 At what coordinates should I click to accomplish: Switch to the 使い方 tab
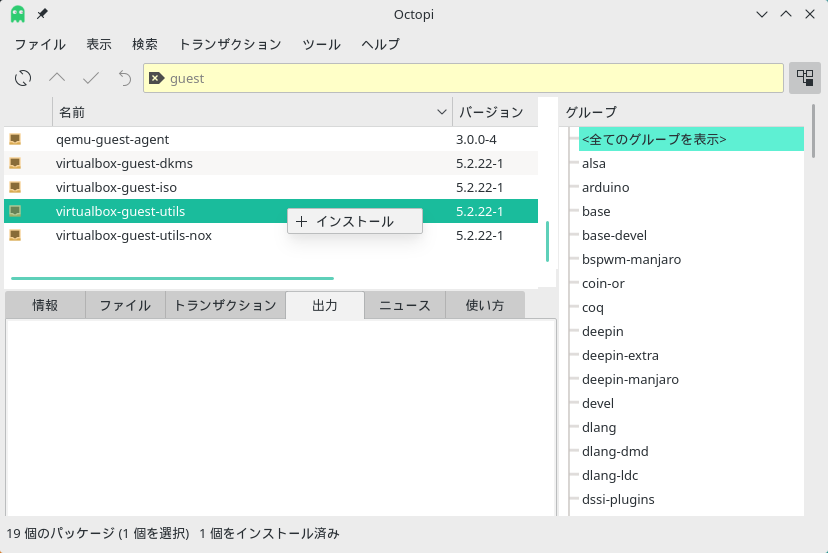coord(485,305)
